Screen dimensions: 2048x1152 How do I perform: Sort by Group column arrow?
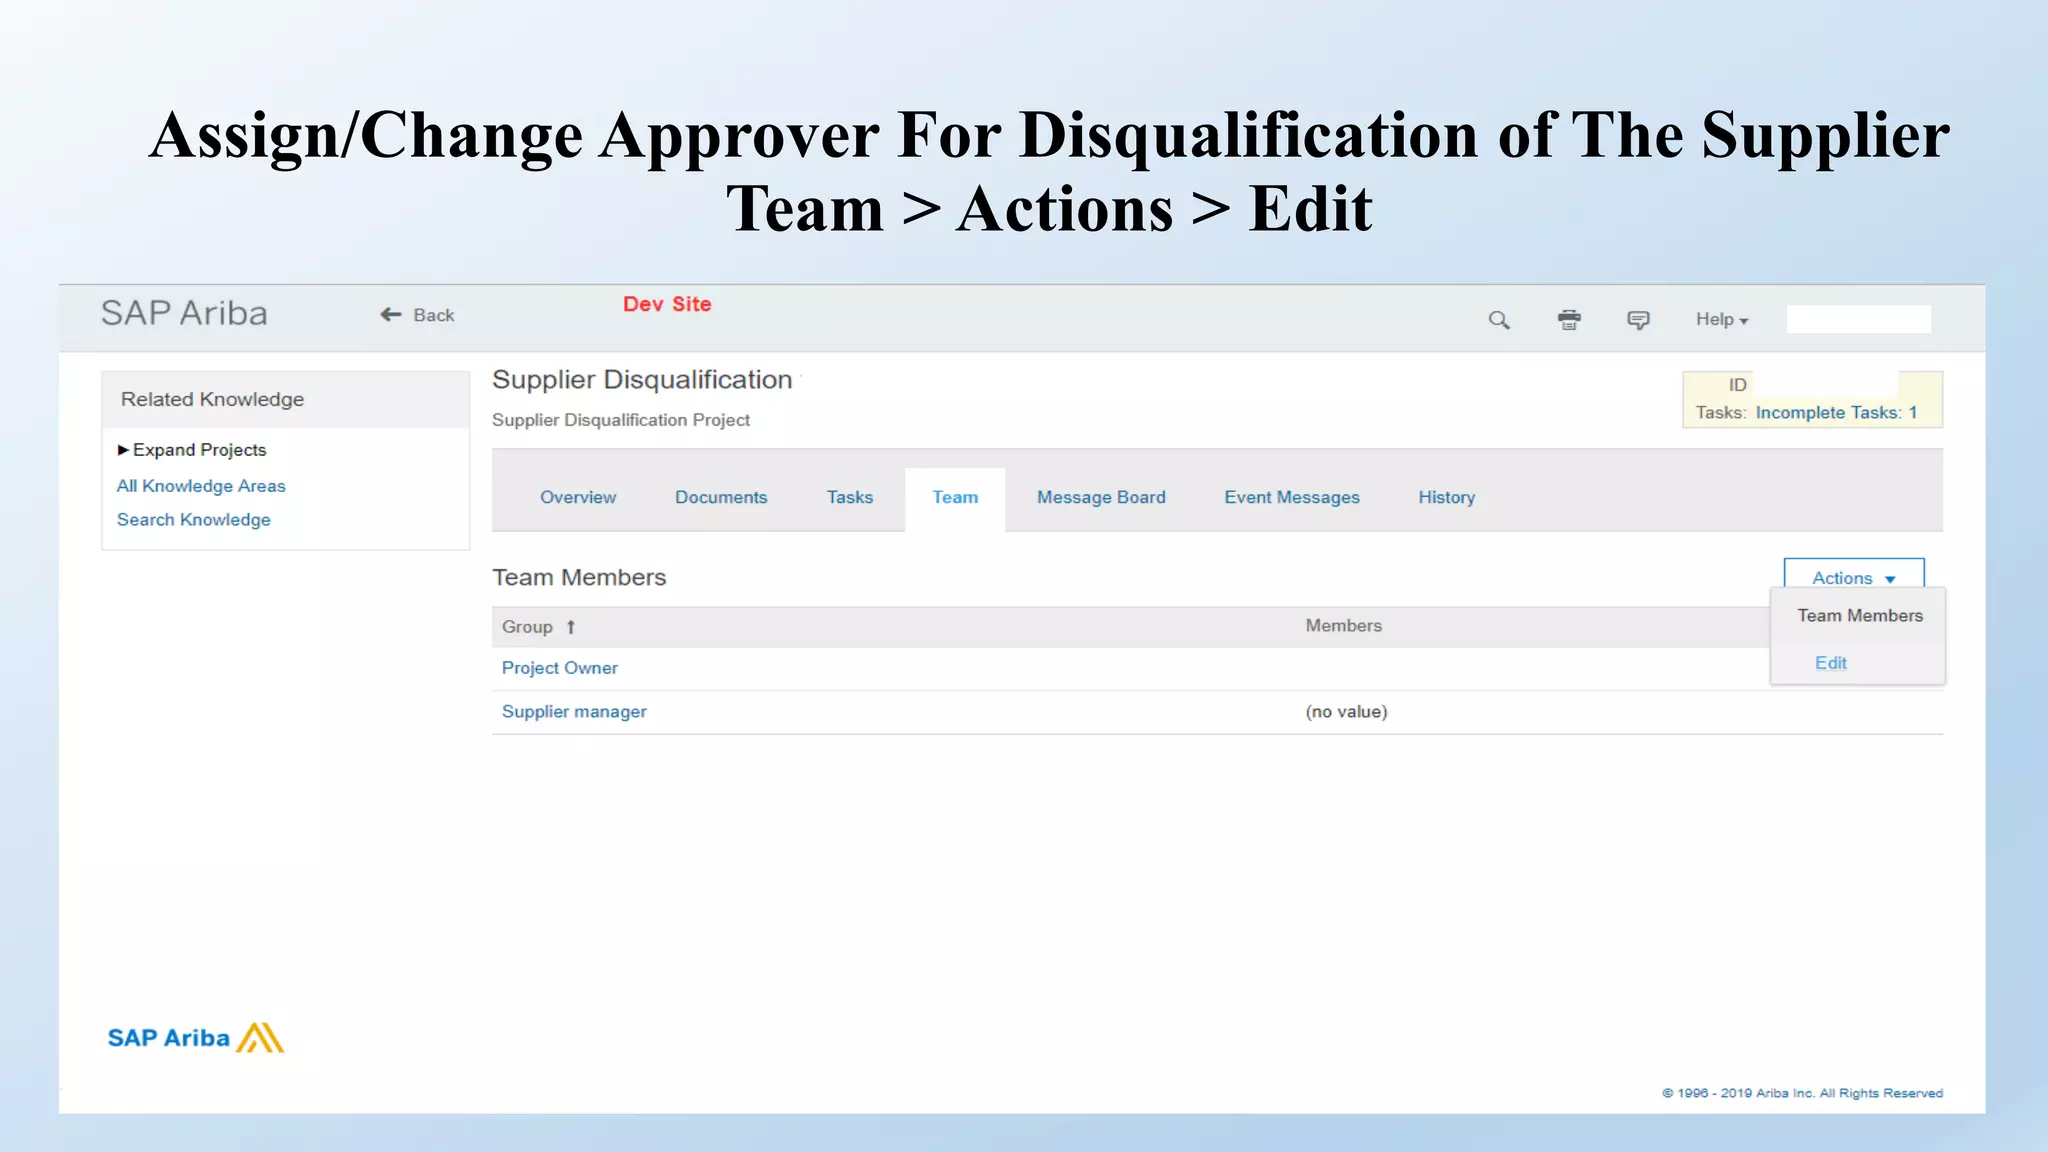[x=571, y=627]
